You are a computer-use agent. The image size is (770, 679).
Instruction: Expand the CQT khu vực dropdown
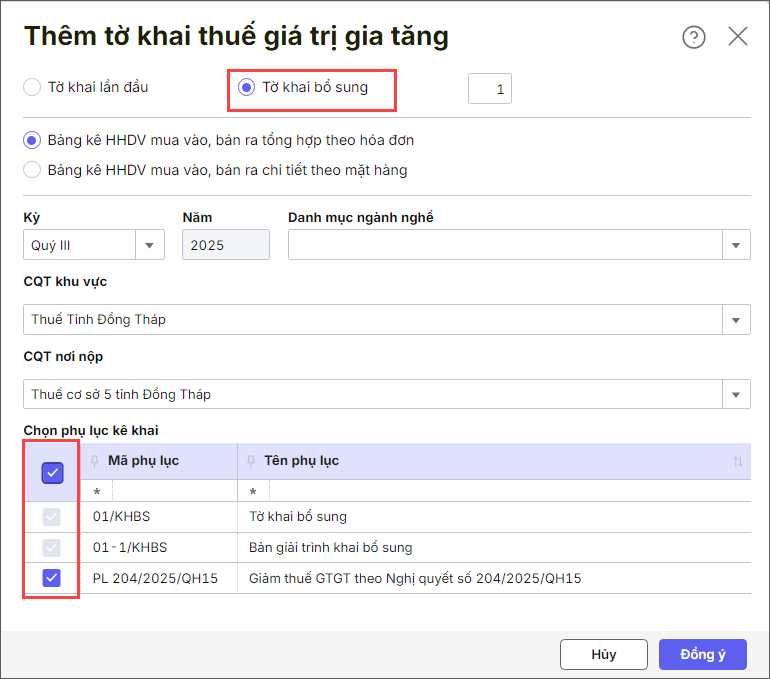coord(736,320)
